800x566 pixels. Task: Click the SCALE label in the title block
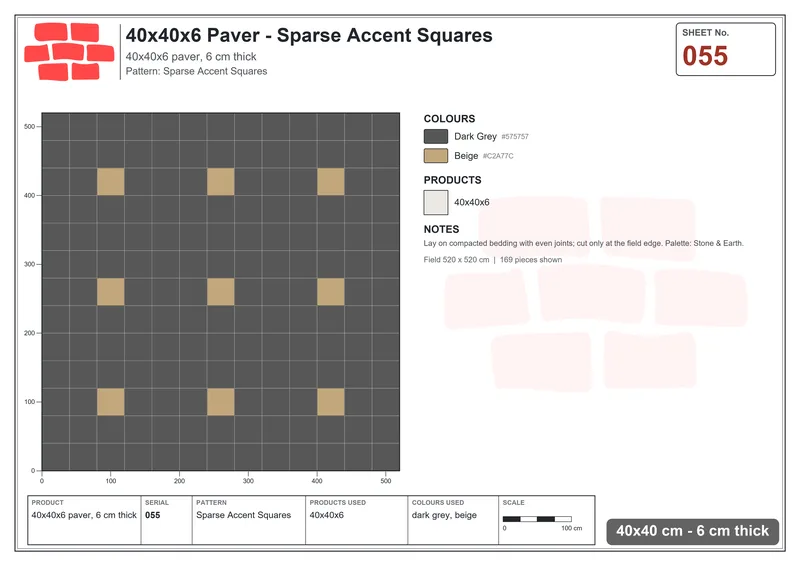coord(513,503)
